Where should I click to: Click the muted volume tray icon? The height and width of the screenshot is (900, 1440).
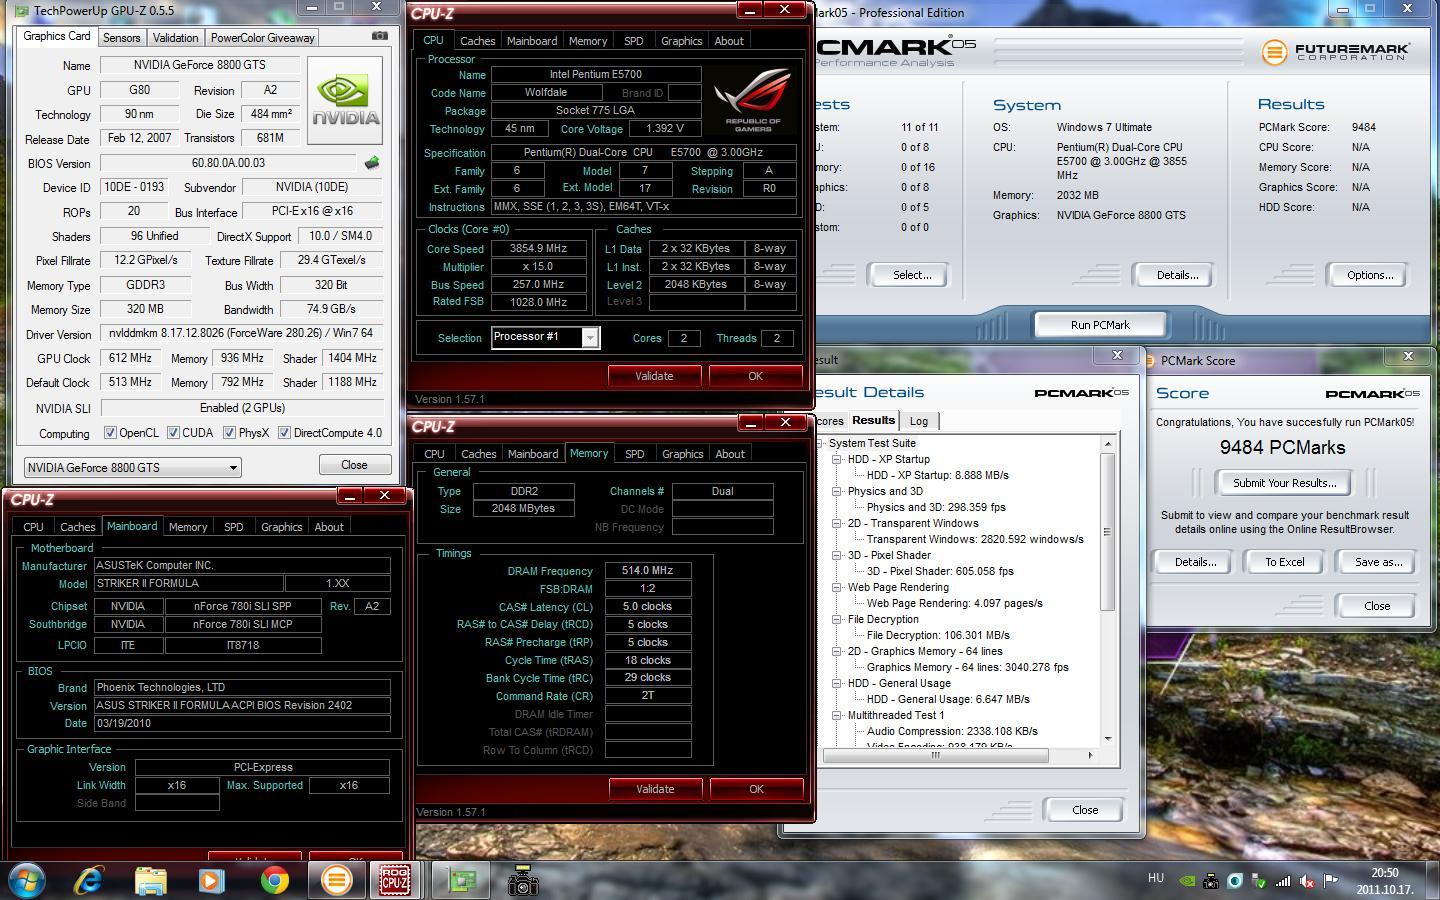coord(1307,881)
